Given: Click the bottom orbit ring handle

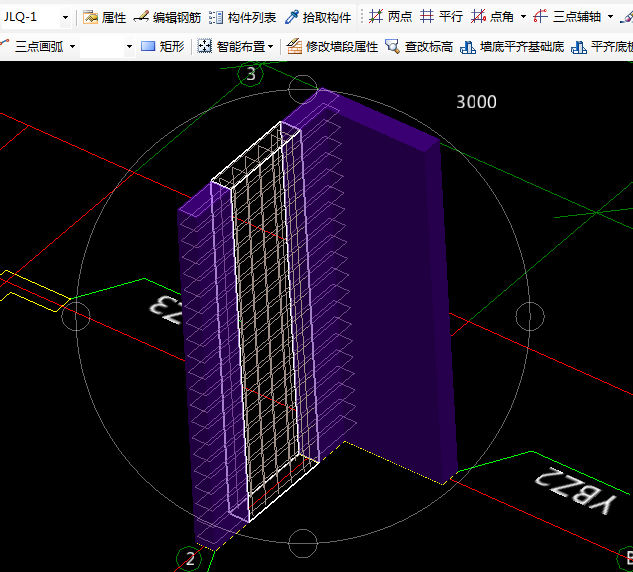Looking at the screenshot, I should pos(303,543).
